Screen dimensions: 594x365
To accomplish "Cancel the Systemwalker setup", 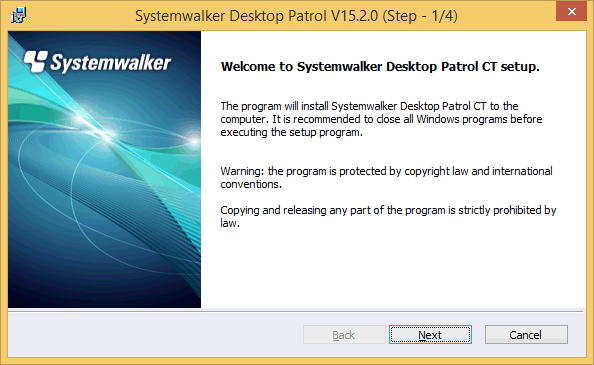I will pos(526,335).
